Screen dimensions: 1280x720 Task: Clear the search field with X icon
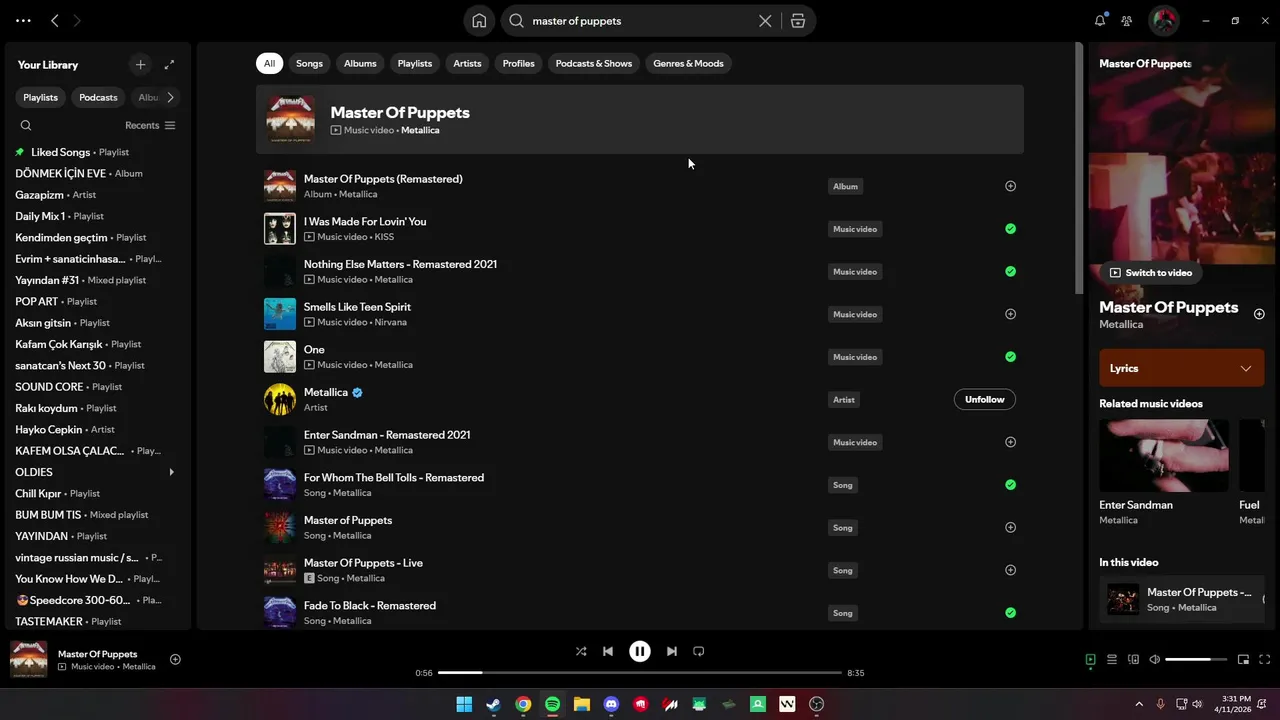(x=765, y=21)
